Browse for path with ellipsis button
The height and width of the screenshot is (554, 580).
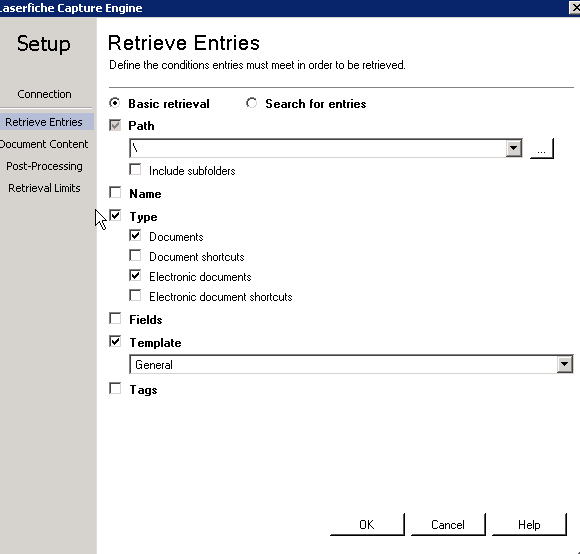[542, 148]
